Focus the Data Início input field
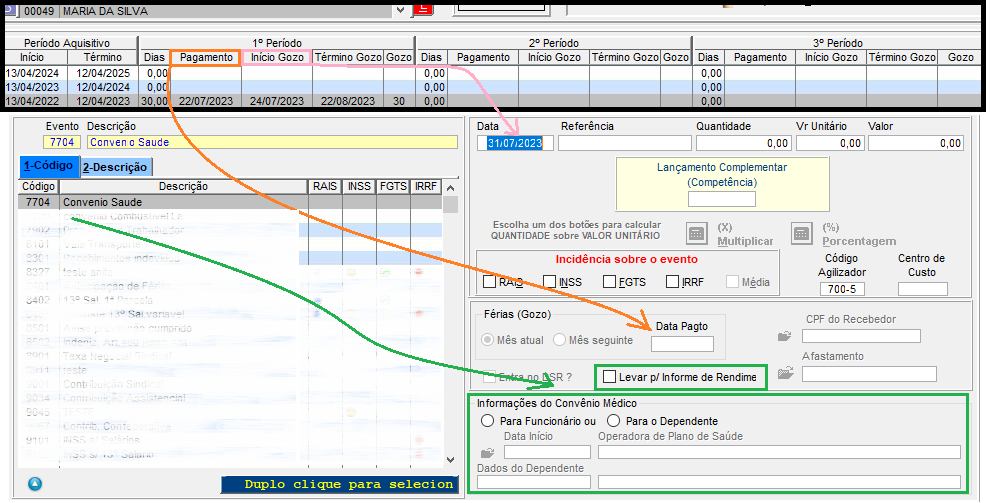Image resolution: width=990 pixels, height=503 pixels. pyautogui.click(x=547, y=452)
